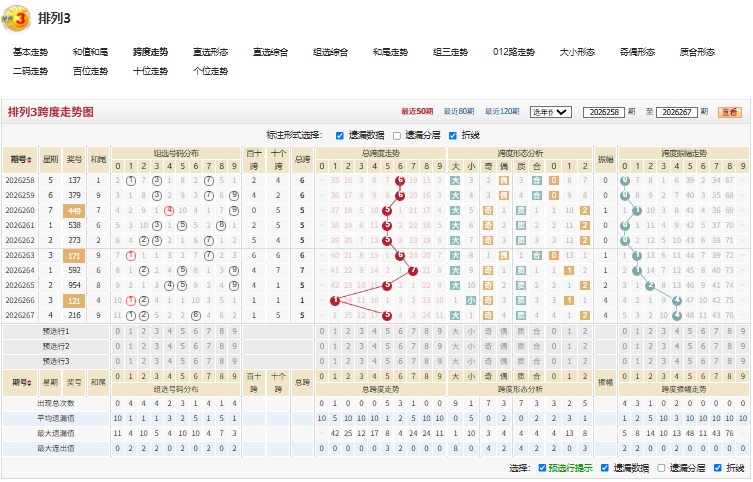Screen dimensions: 753x482
Task: Click highlighted award number 121
Action: (x=74, y=301)
